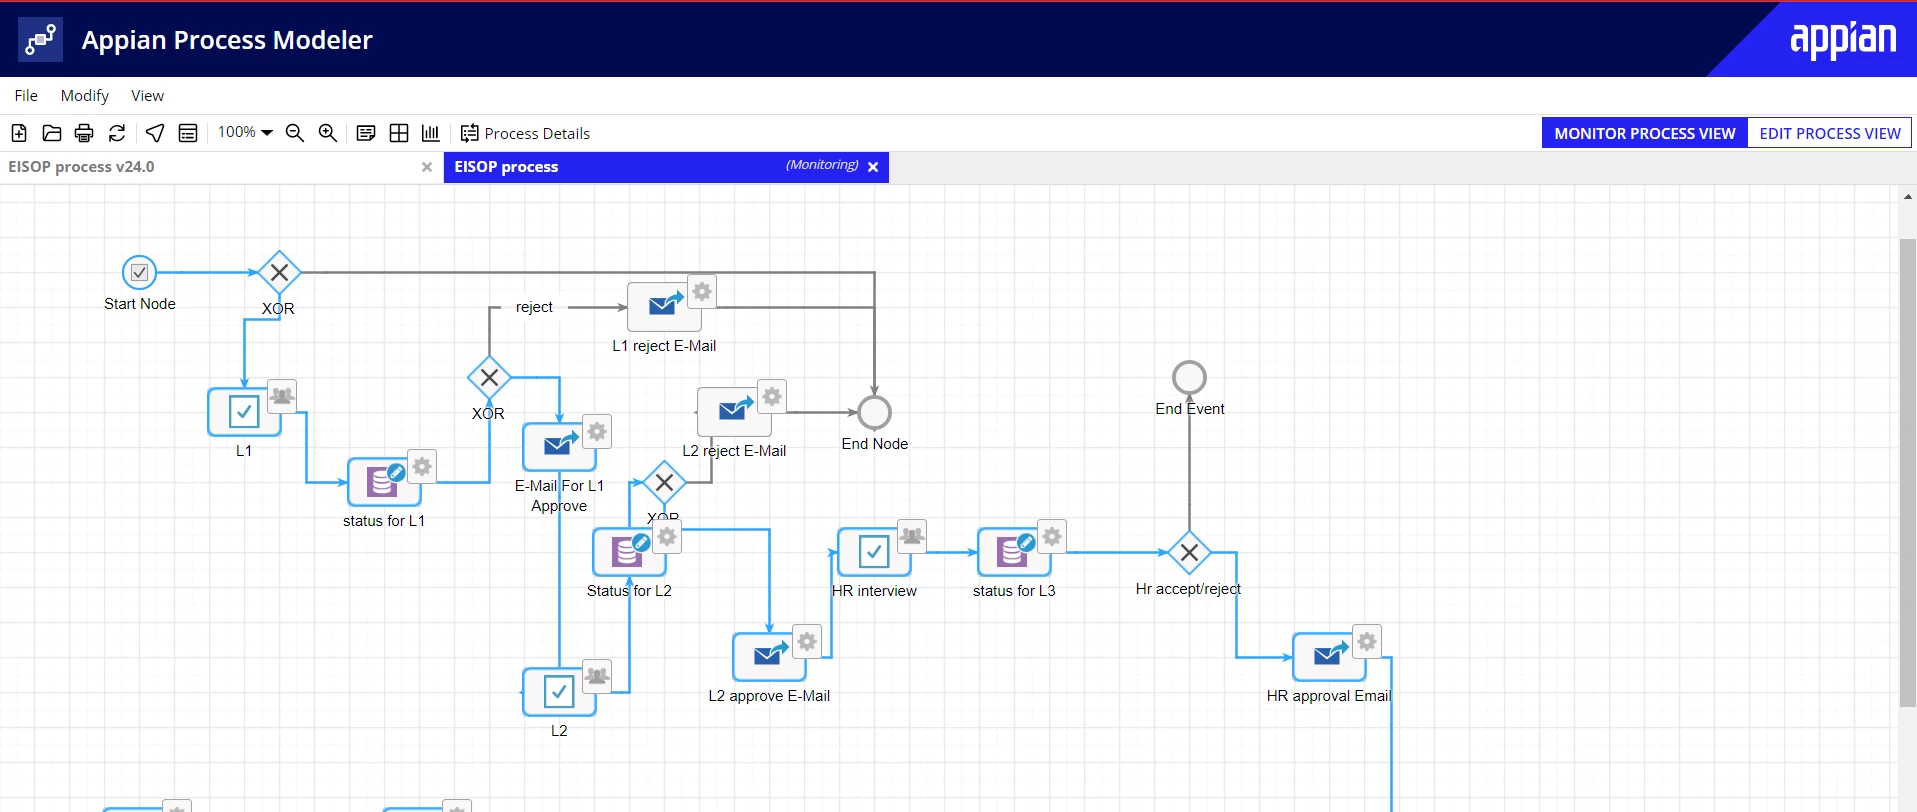Select the E-Mail For L1 Approve node

[x=559, y=447]
